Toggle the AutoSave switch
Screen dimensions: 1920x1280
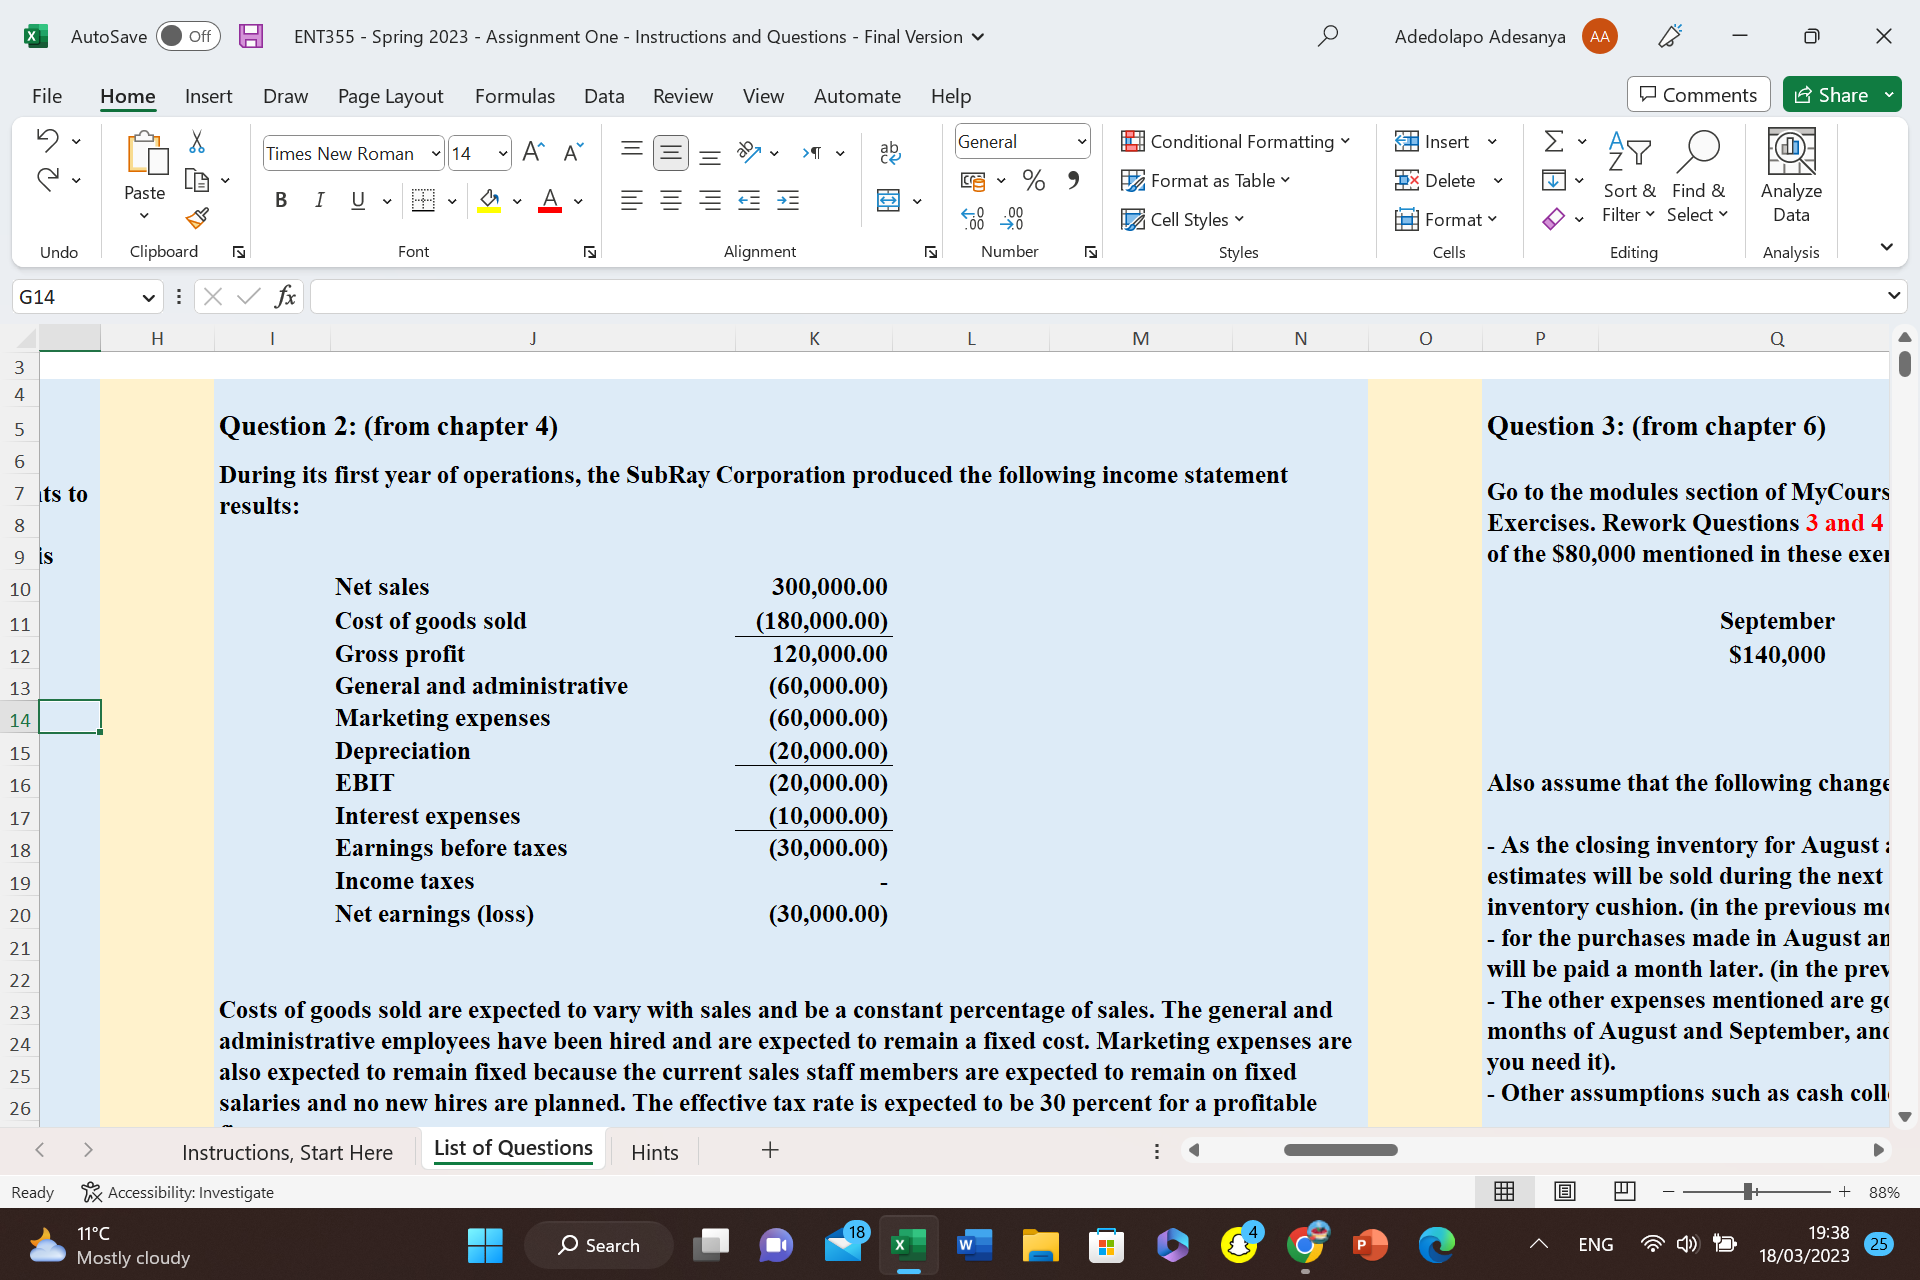pyautogui.click(x=188, y=37)
